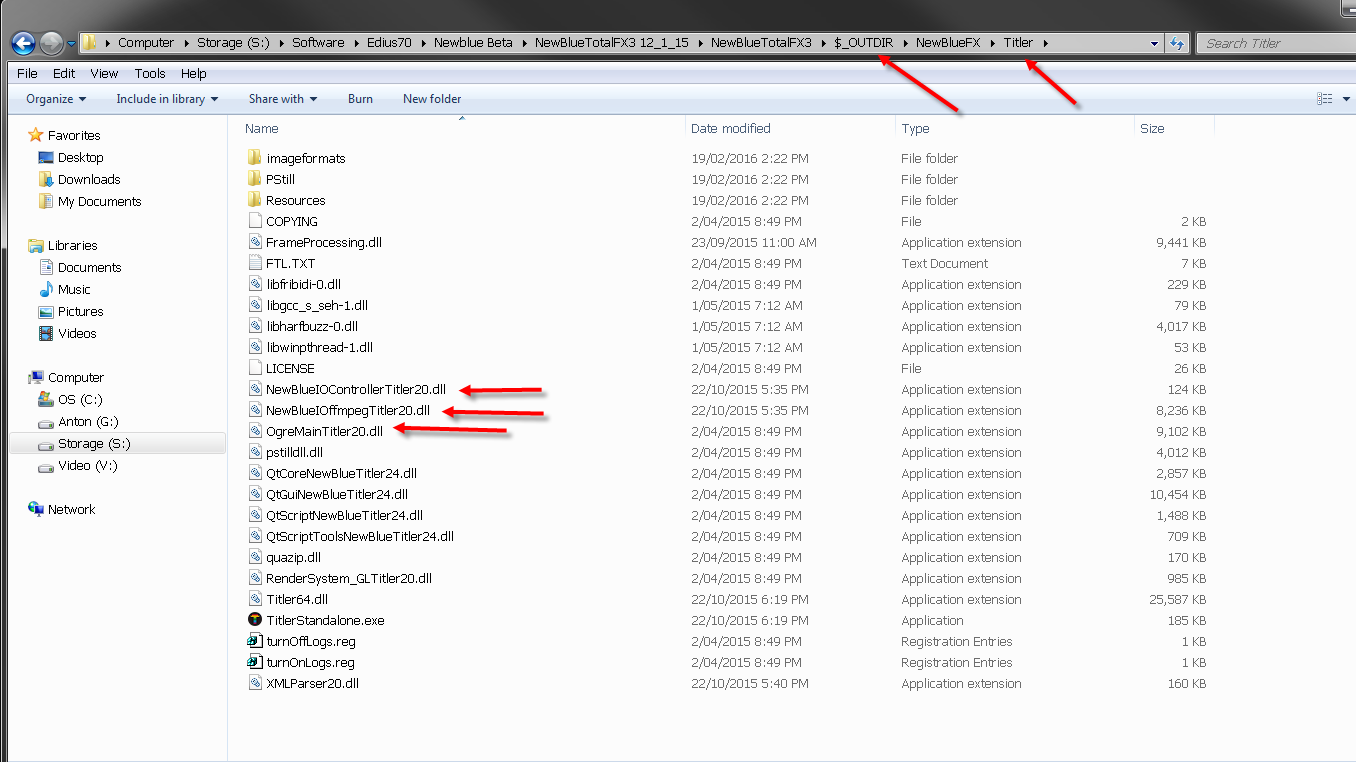Viewport: 1356px width, 762px height.
Task: Click the TitlerStandalone.exe application icon
Action: [x=255, y=620]
